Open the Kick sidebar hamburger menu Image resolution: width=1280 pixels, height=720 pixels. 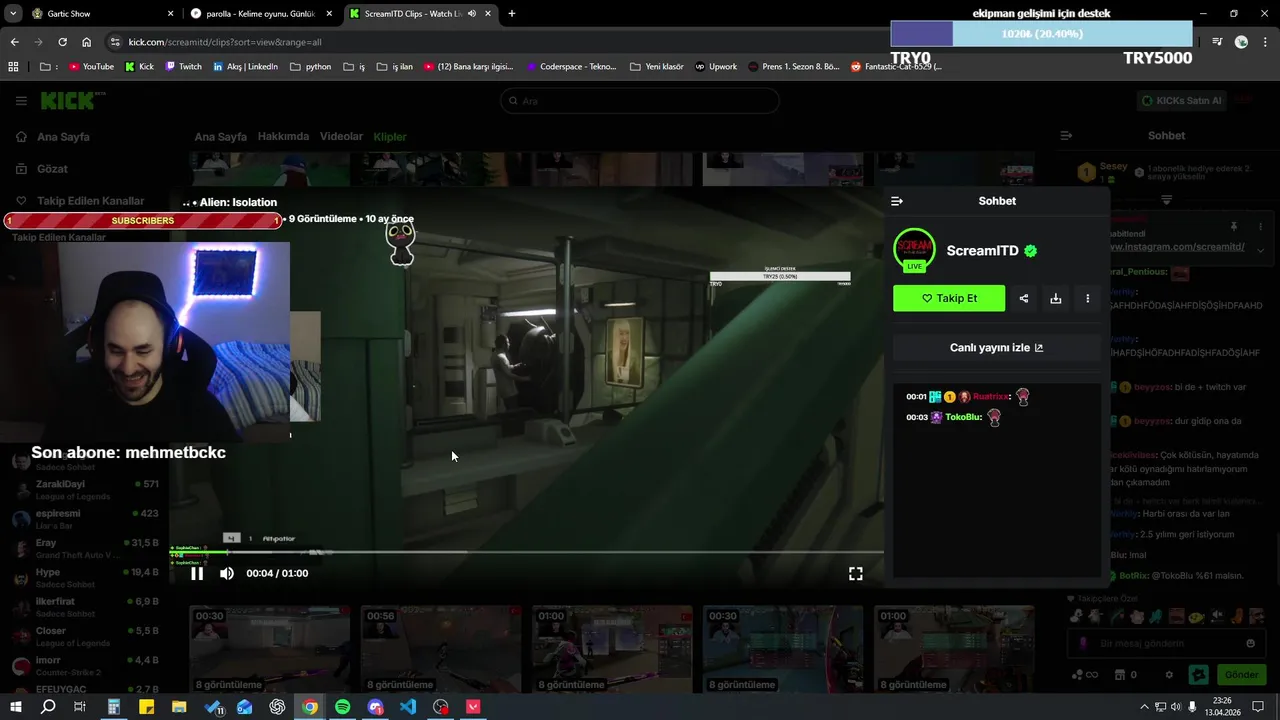tap(21, 101)
